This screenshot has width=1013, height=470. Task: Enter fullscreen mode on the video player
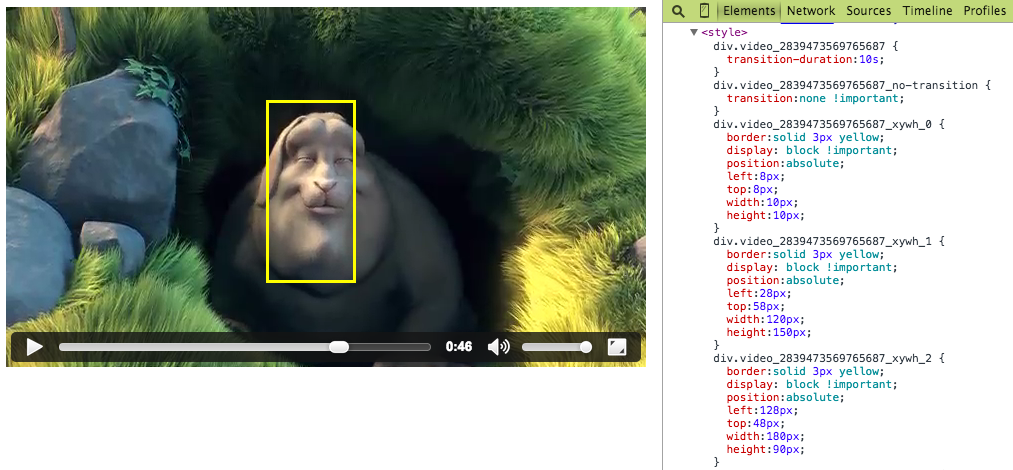(x=617, y=347)
